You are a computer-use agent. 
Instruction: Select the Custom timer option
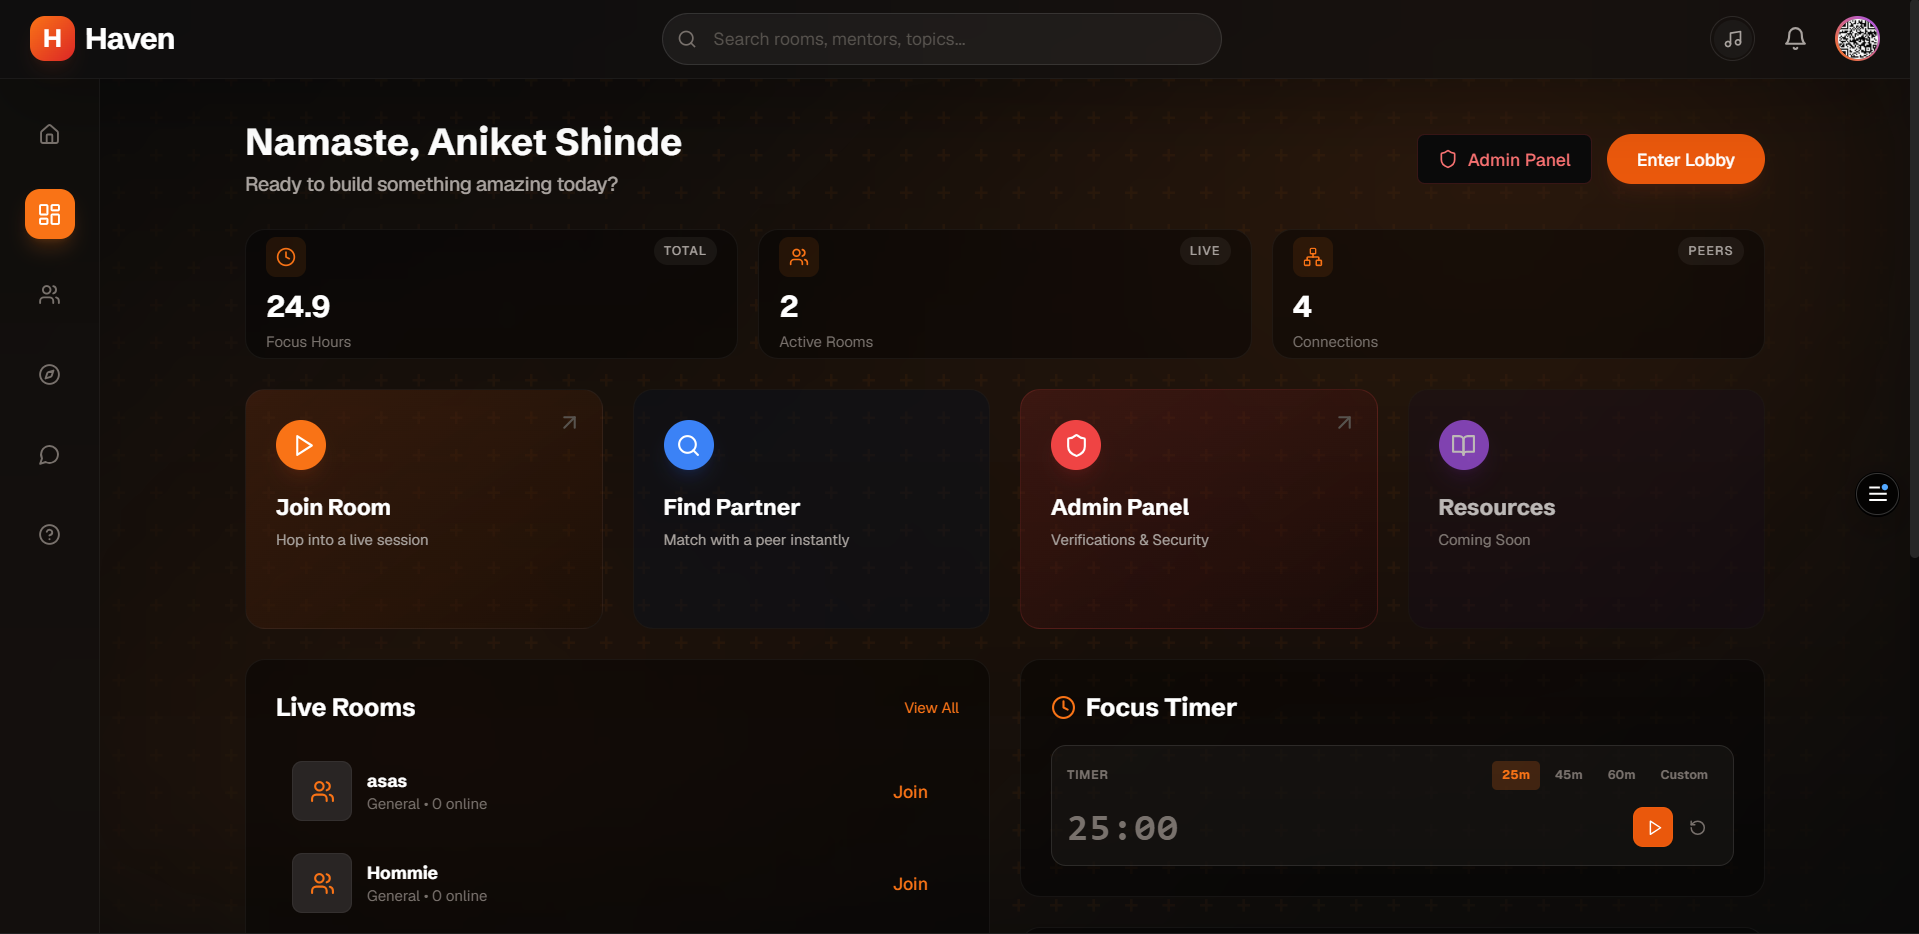(x=1684, y=775)
